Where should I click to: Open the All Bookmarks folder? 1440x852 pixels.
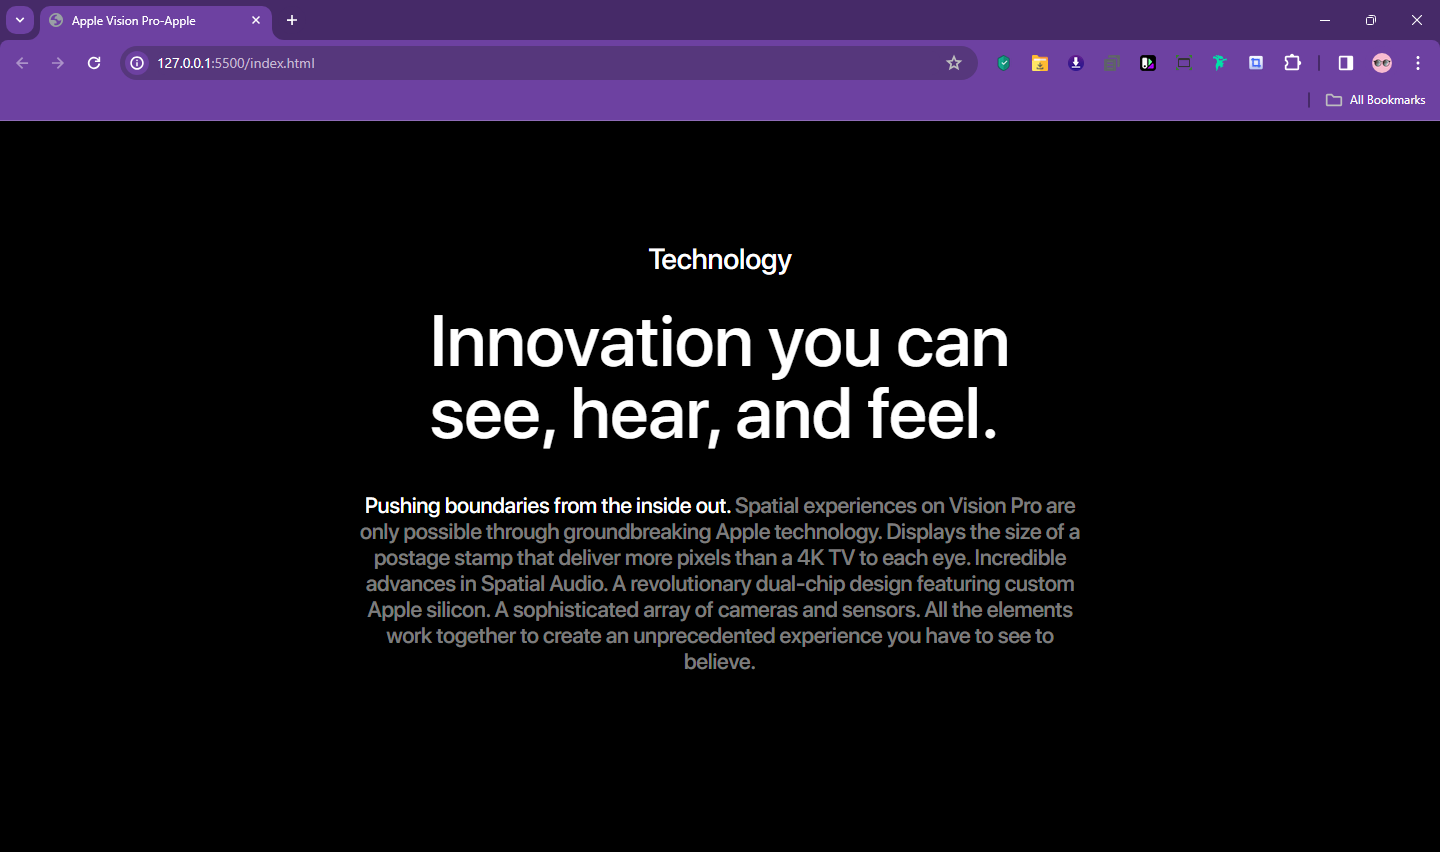pos(1376,100)
